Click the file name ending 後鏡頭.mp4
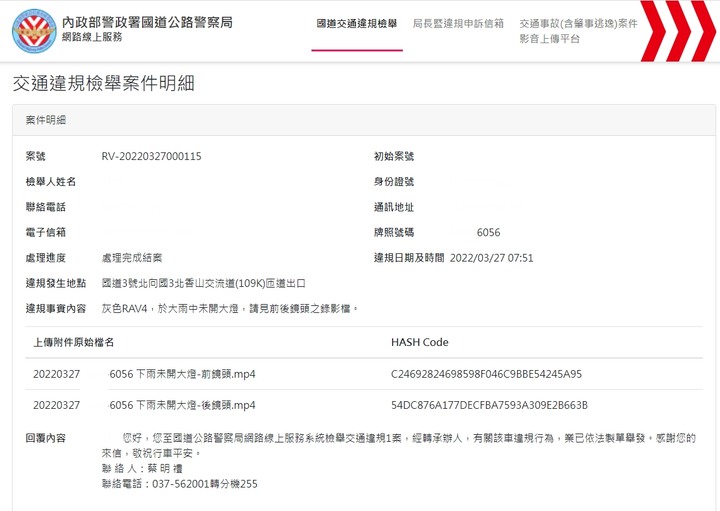 pos(144,405)
